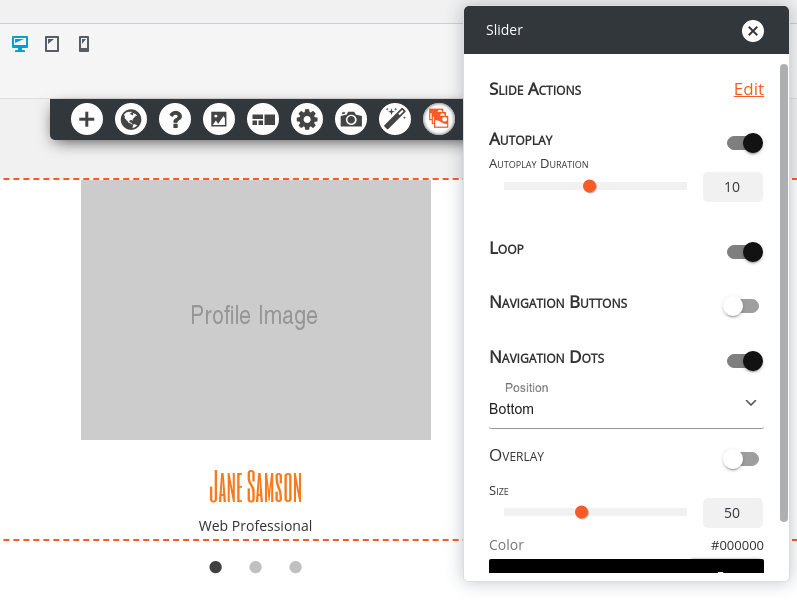
Task: Switch to desktop preview mode
Action: click(20, 44)
